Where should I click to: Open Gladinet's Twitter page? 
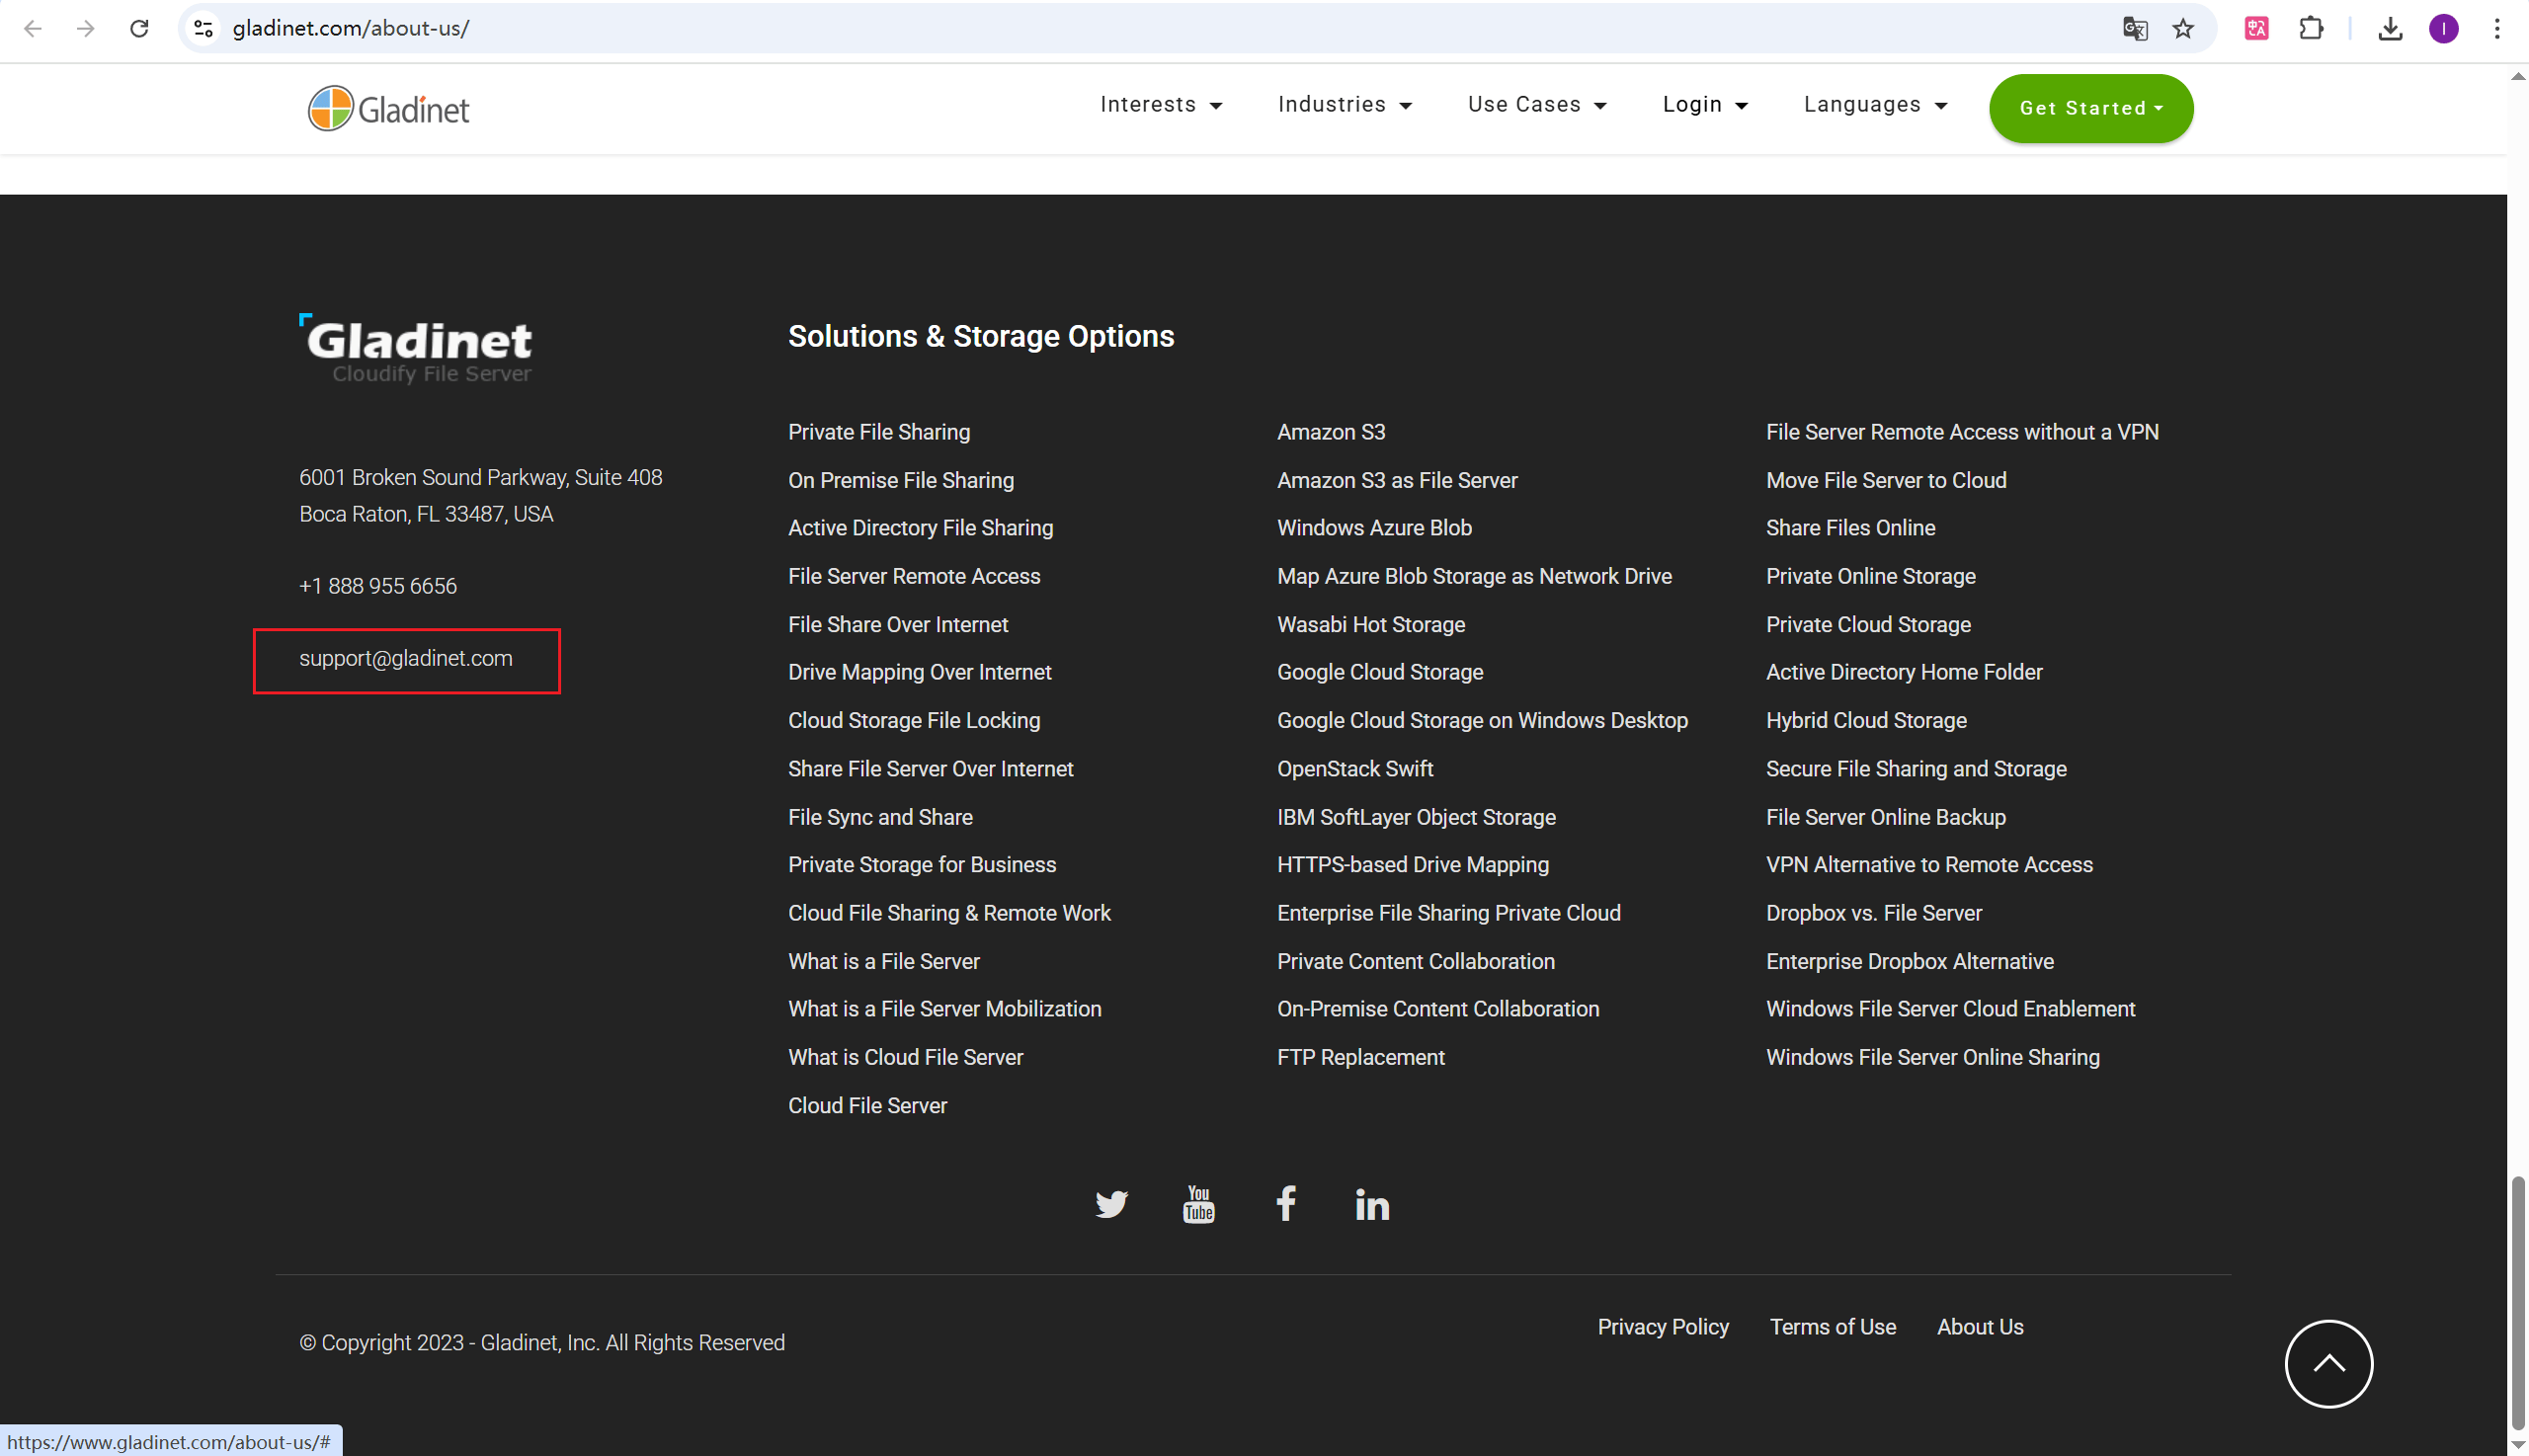click(x=1111, y=1204)
